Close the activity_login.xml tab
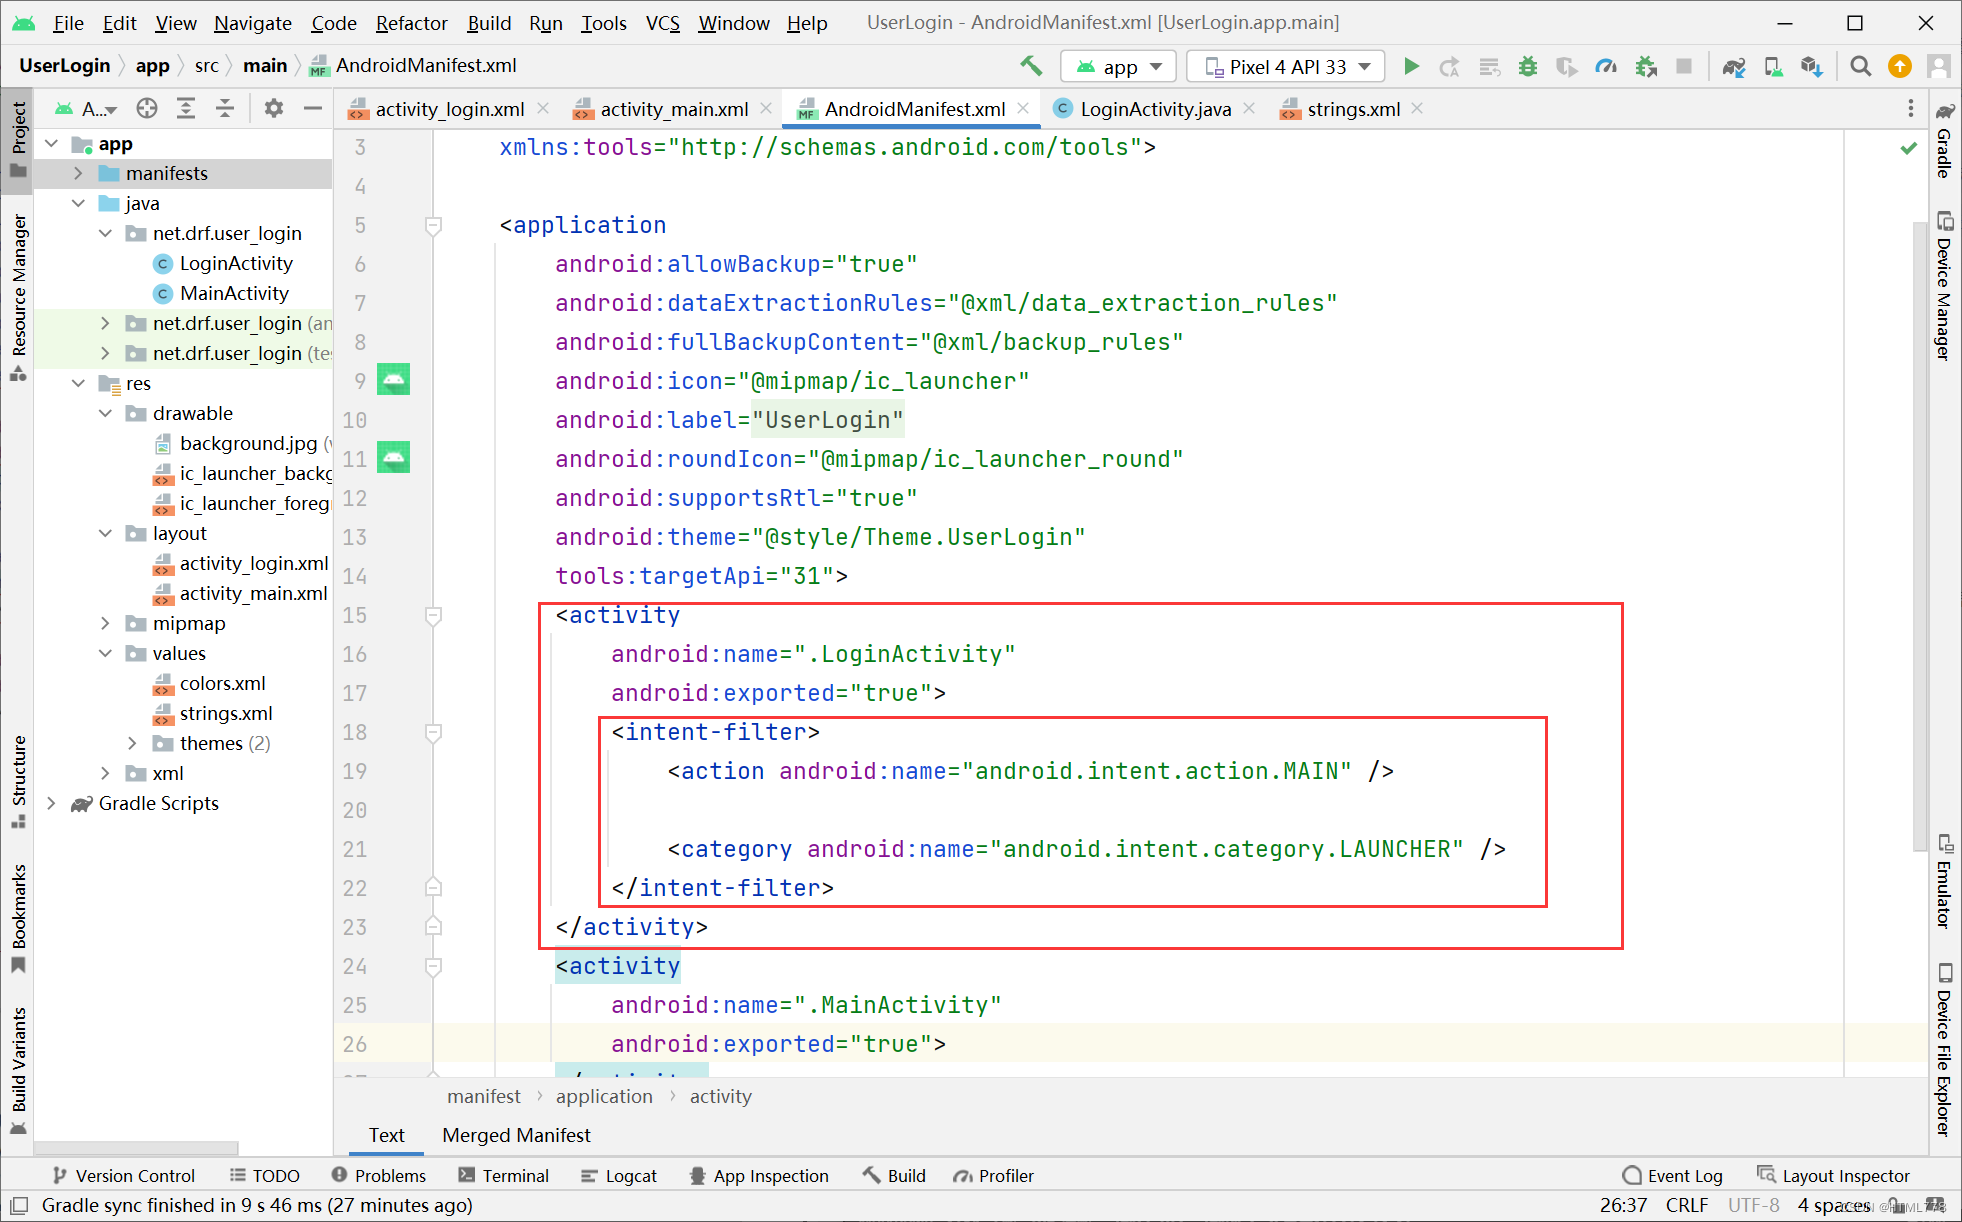Image resolution: width=1962 pixels, height=1222 pixels. [543, 108]
